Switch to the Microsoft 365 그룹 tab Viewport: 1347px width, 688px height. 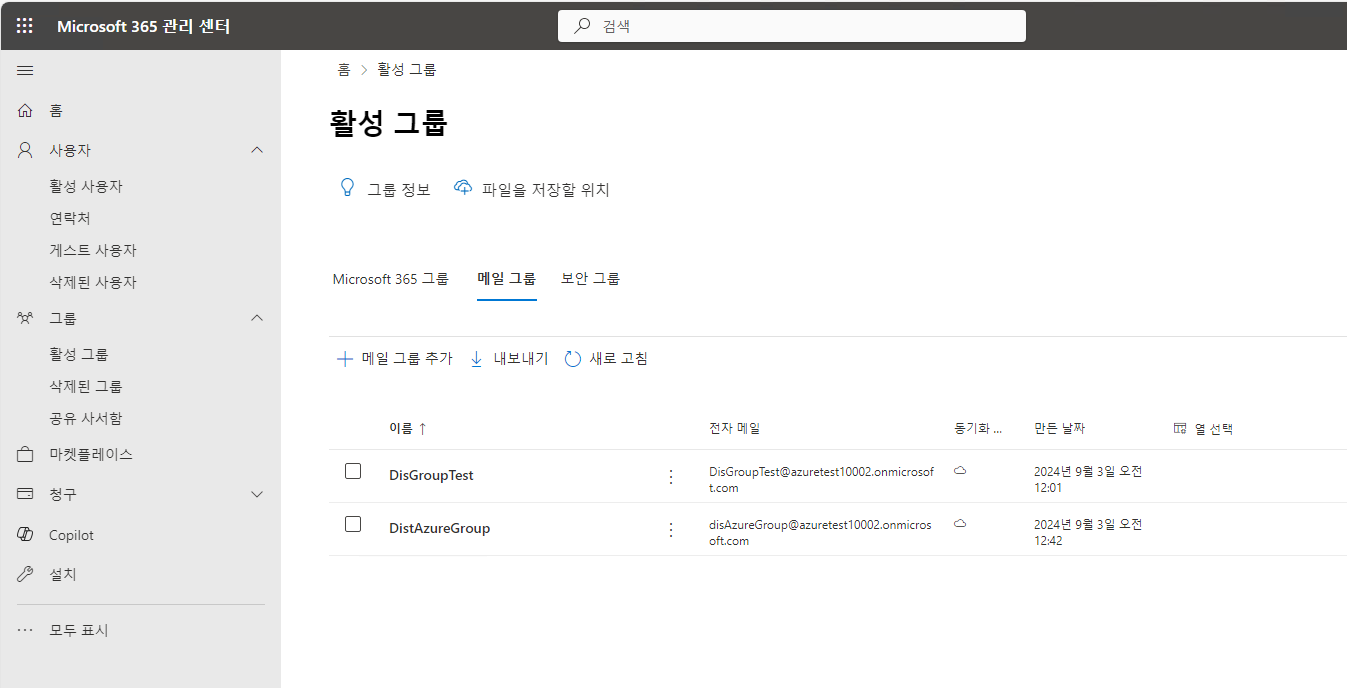391,279
